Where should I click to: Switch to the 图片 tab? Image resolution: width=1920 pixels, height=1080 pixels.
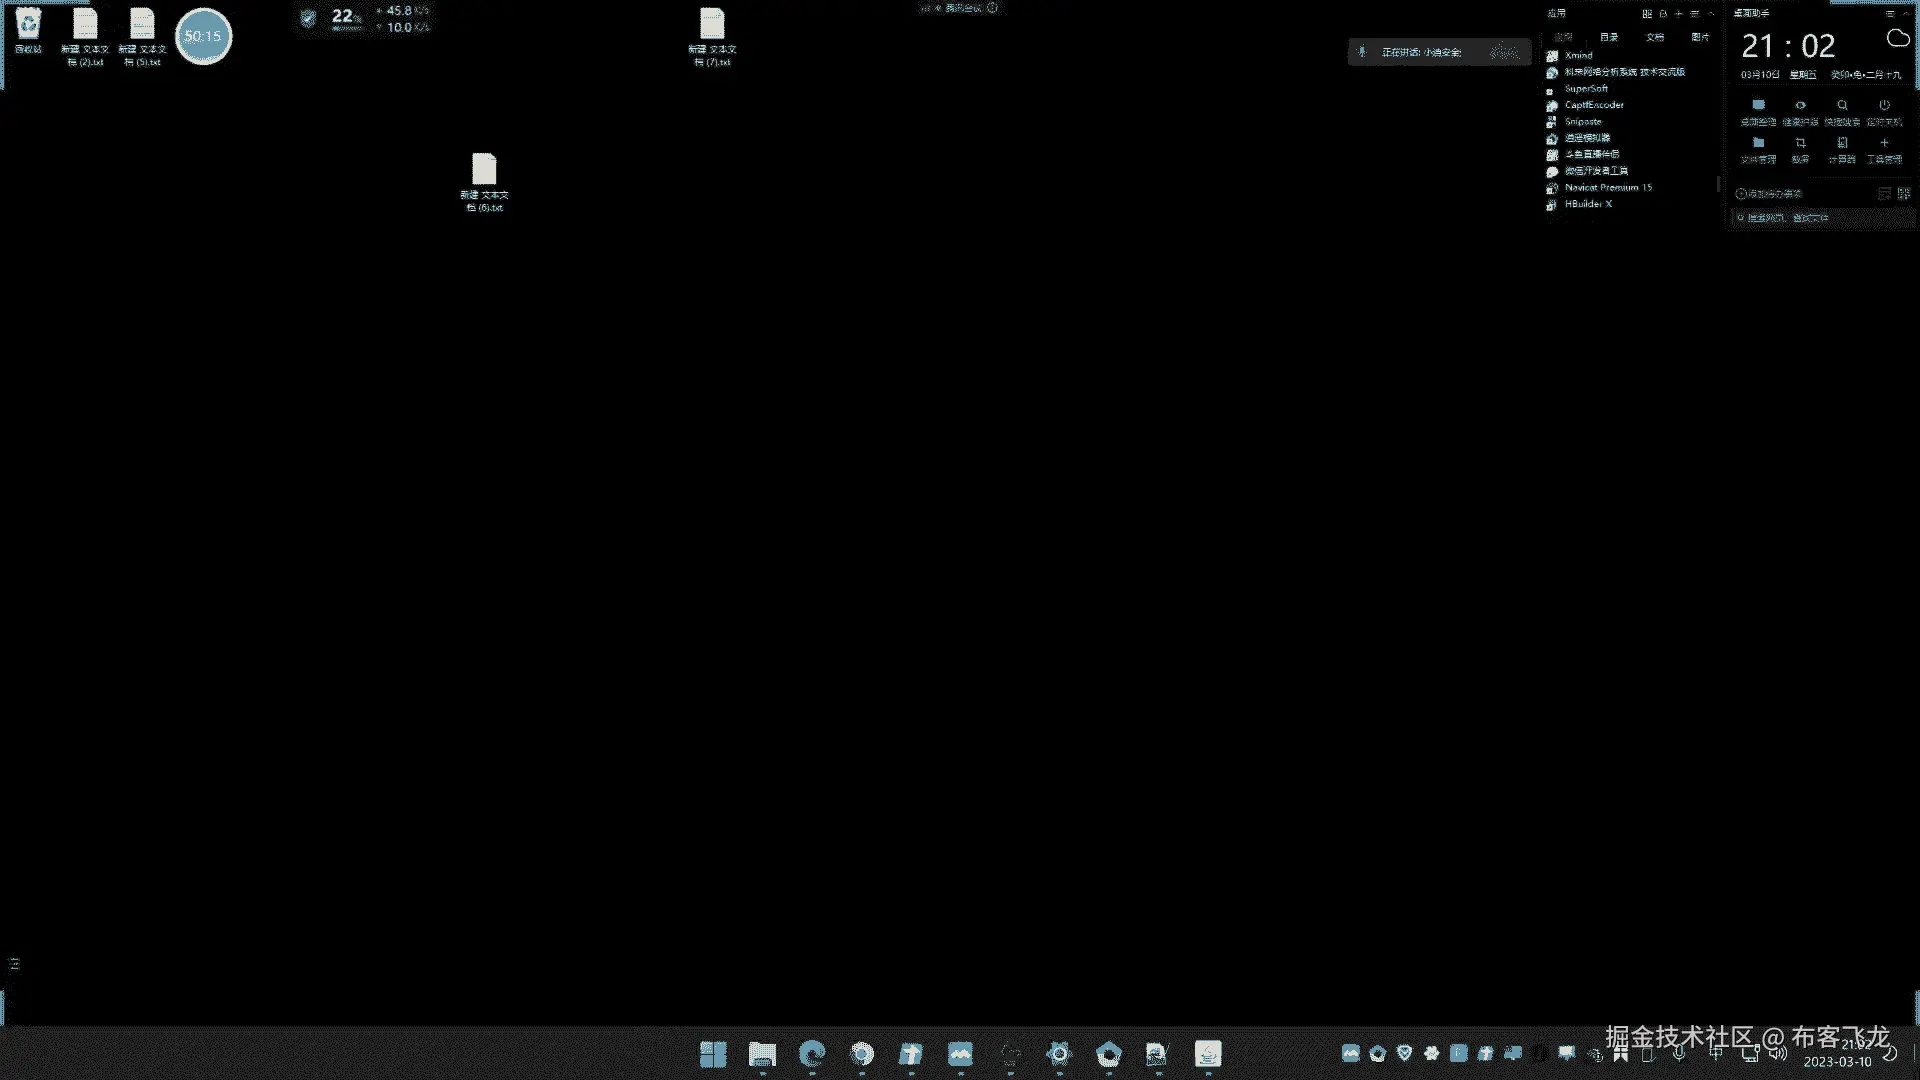[x=1700, y=37]
